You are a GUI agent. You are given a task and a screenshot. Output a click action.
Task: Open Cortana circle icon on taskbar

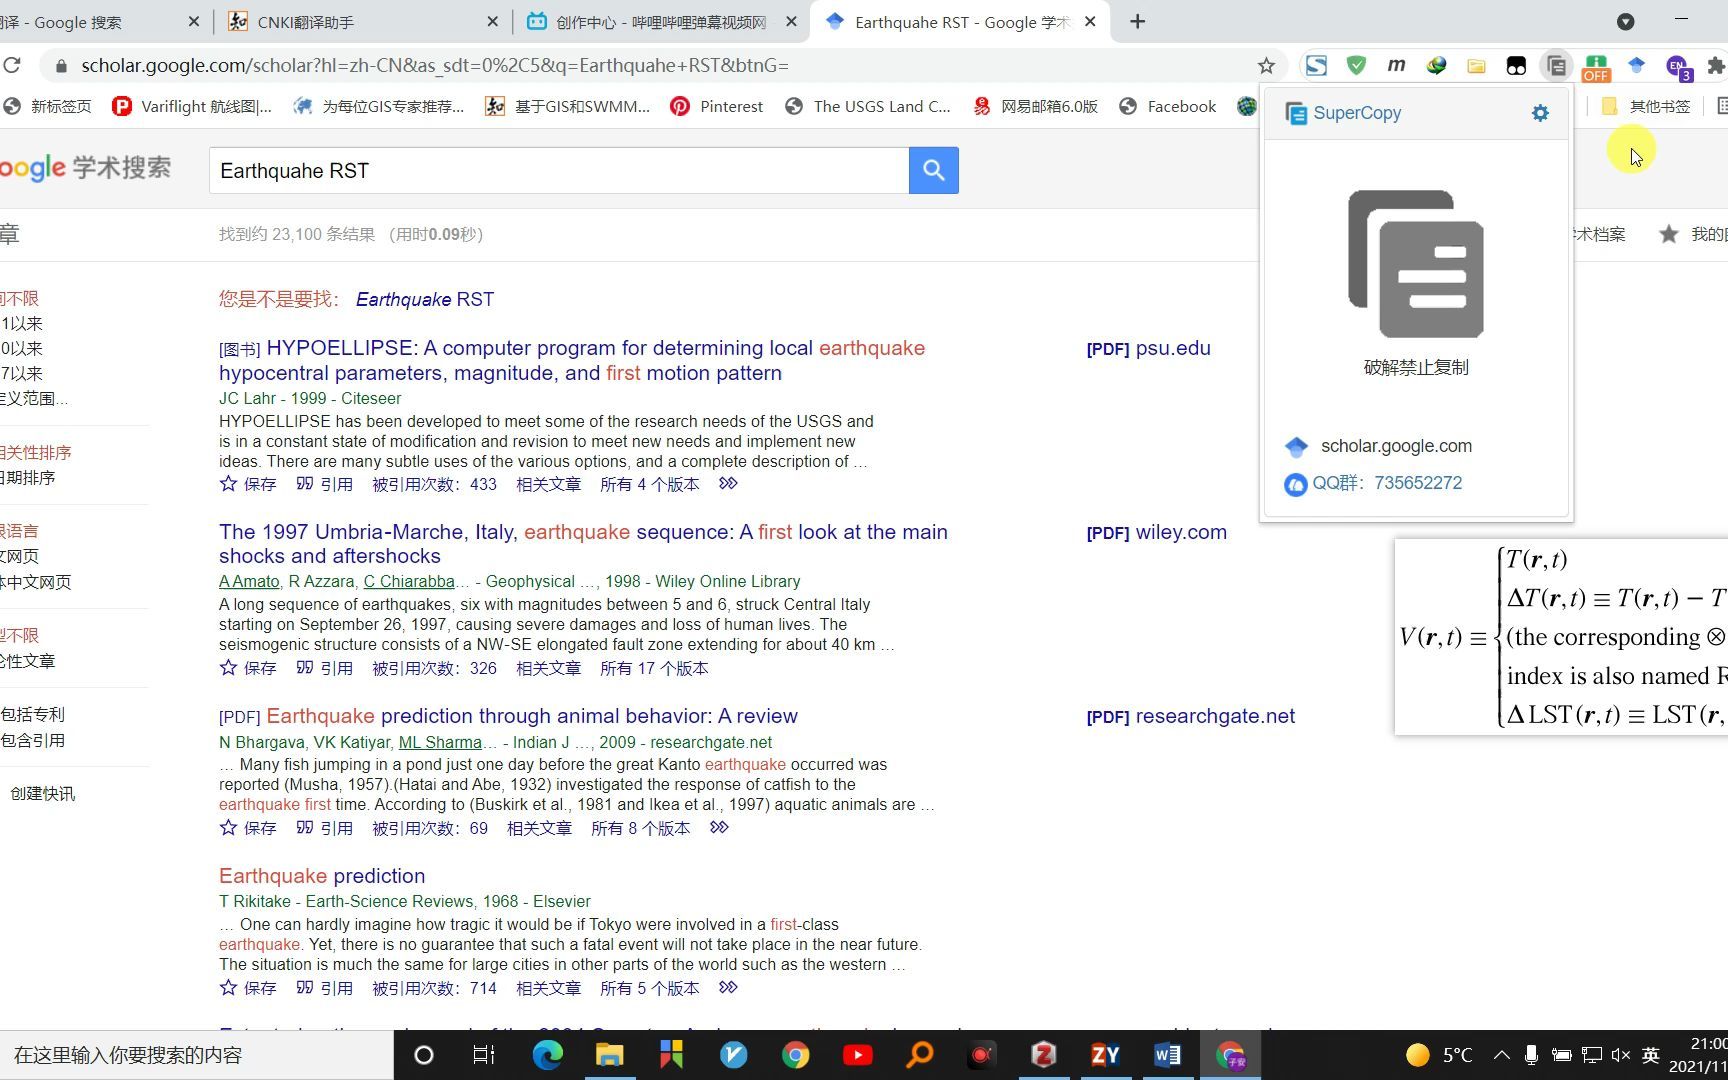point(423,1055)
